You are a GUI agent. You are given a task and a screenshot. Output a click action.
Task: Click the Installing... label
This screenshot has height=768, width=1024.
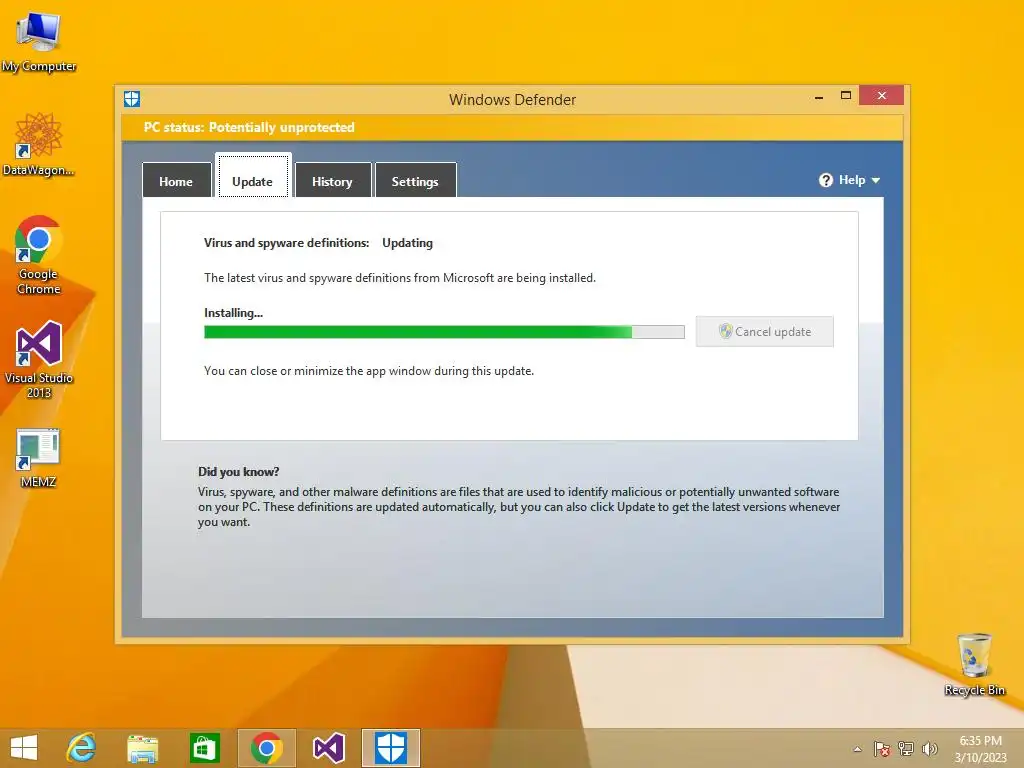(233, 313)
